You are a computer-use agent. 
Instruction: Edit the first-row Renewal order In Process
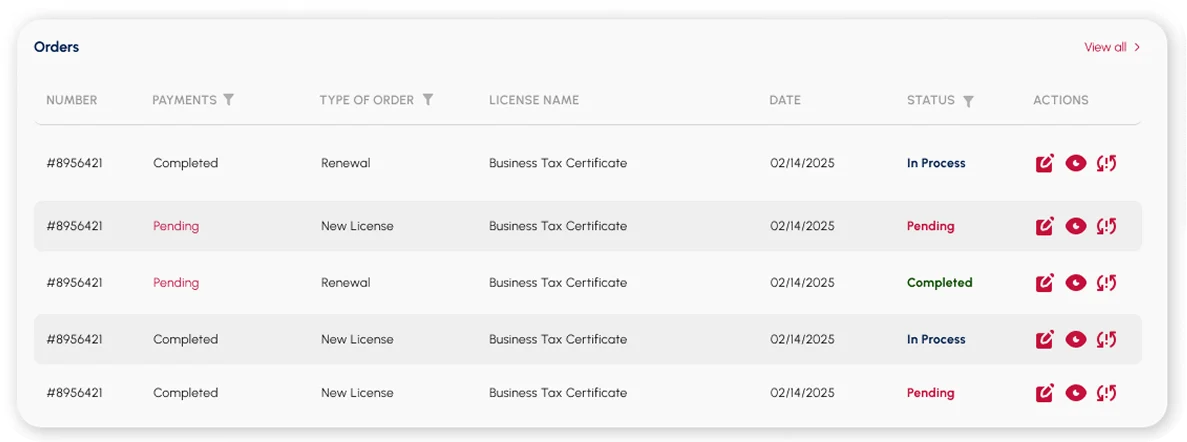tap(1045, 163)
